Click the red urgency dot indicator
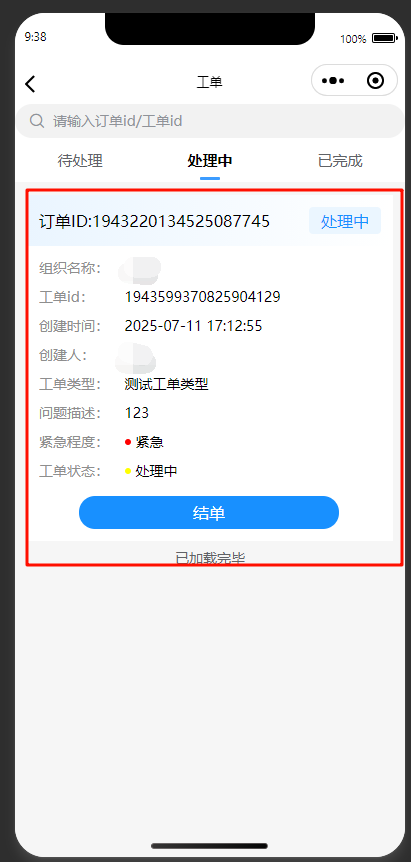This screenshot has height=862, width=411. (x=128, y=441)
